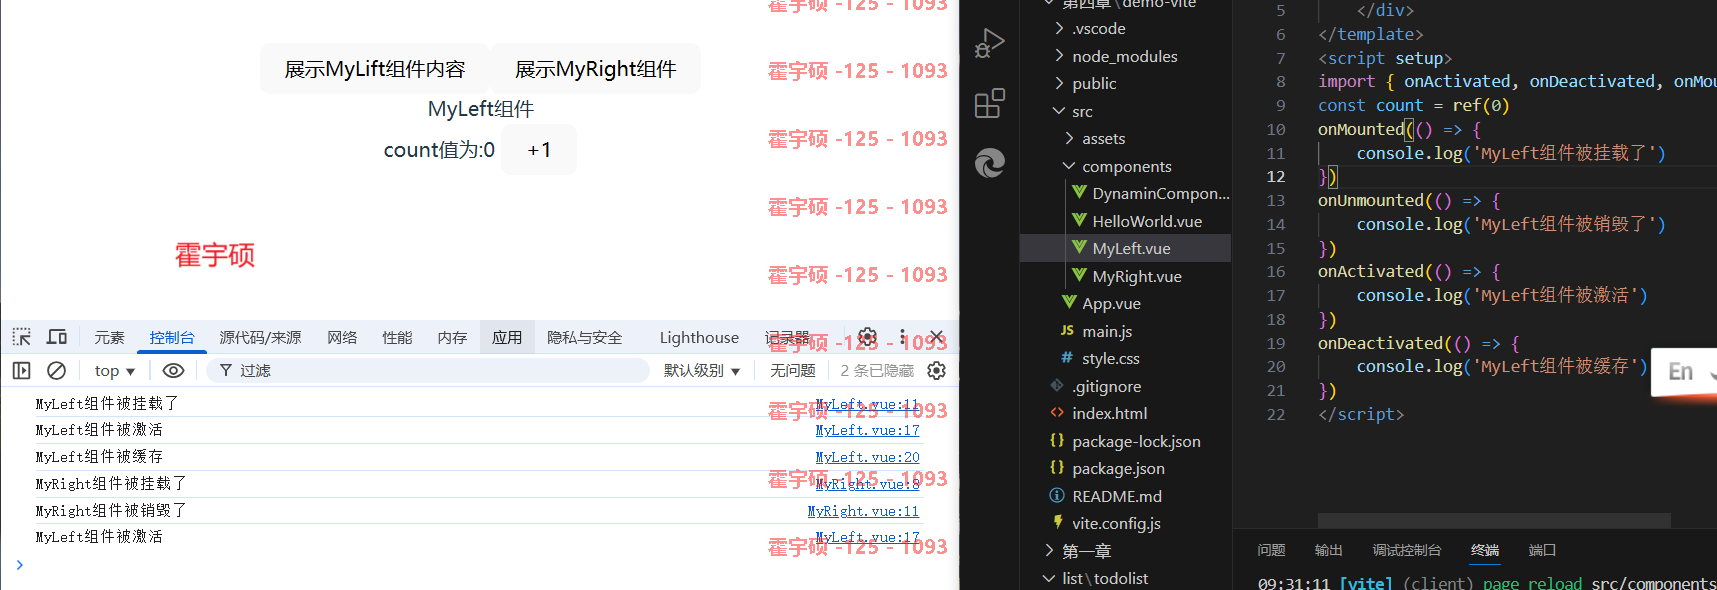This screenshot has width=1717, height=590.
Task: Toggle the console sidebar panel icon
Action: [21, 370]
